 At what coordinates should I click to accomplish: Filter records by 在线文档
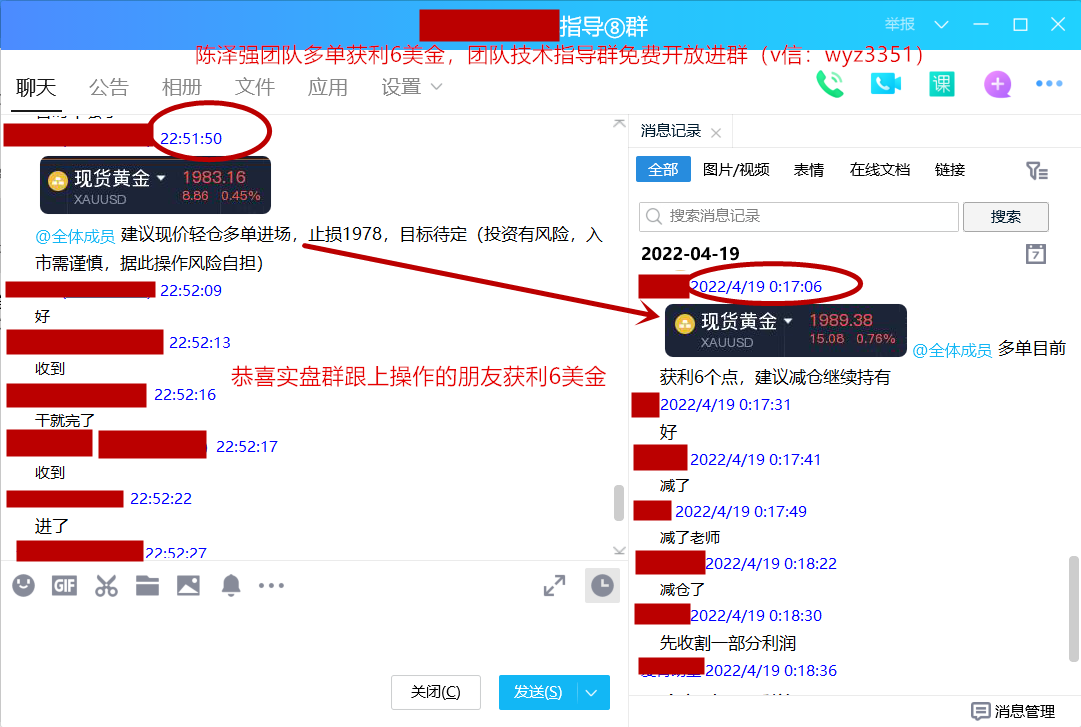pos(880,170)
